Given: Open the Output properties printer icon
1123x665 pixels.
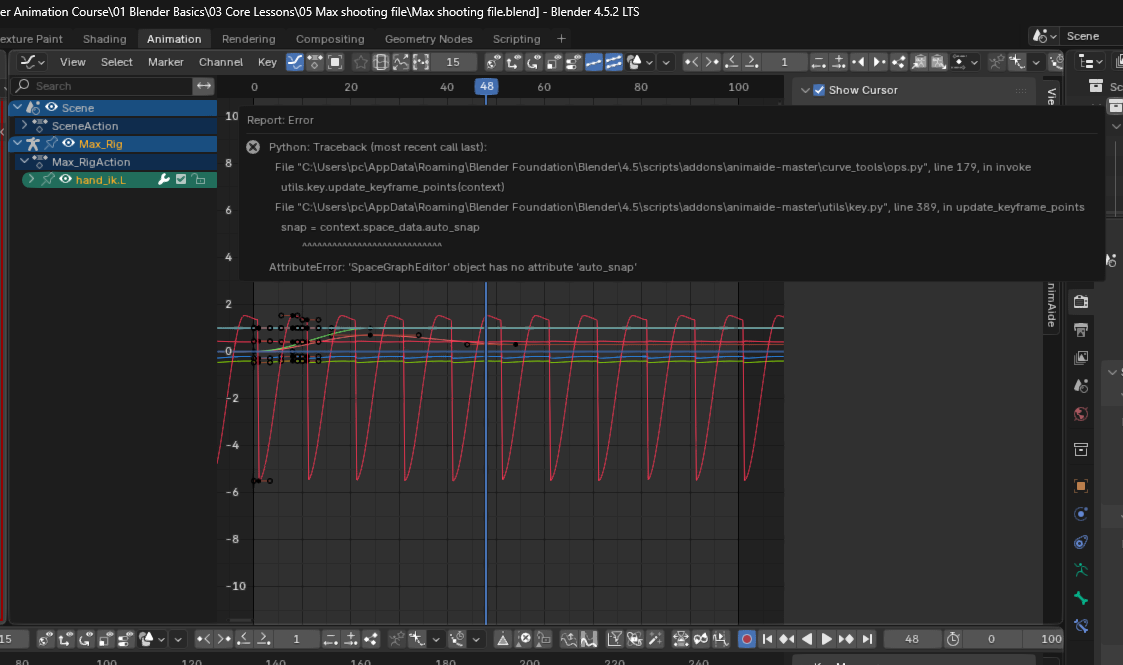Looking at the screenshot, I should click(x=1081, y=329).
